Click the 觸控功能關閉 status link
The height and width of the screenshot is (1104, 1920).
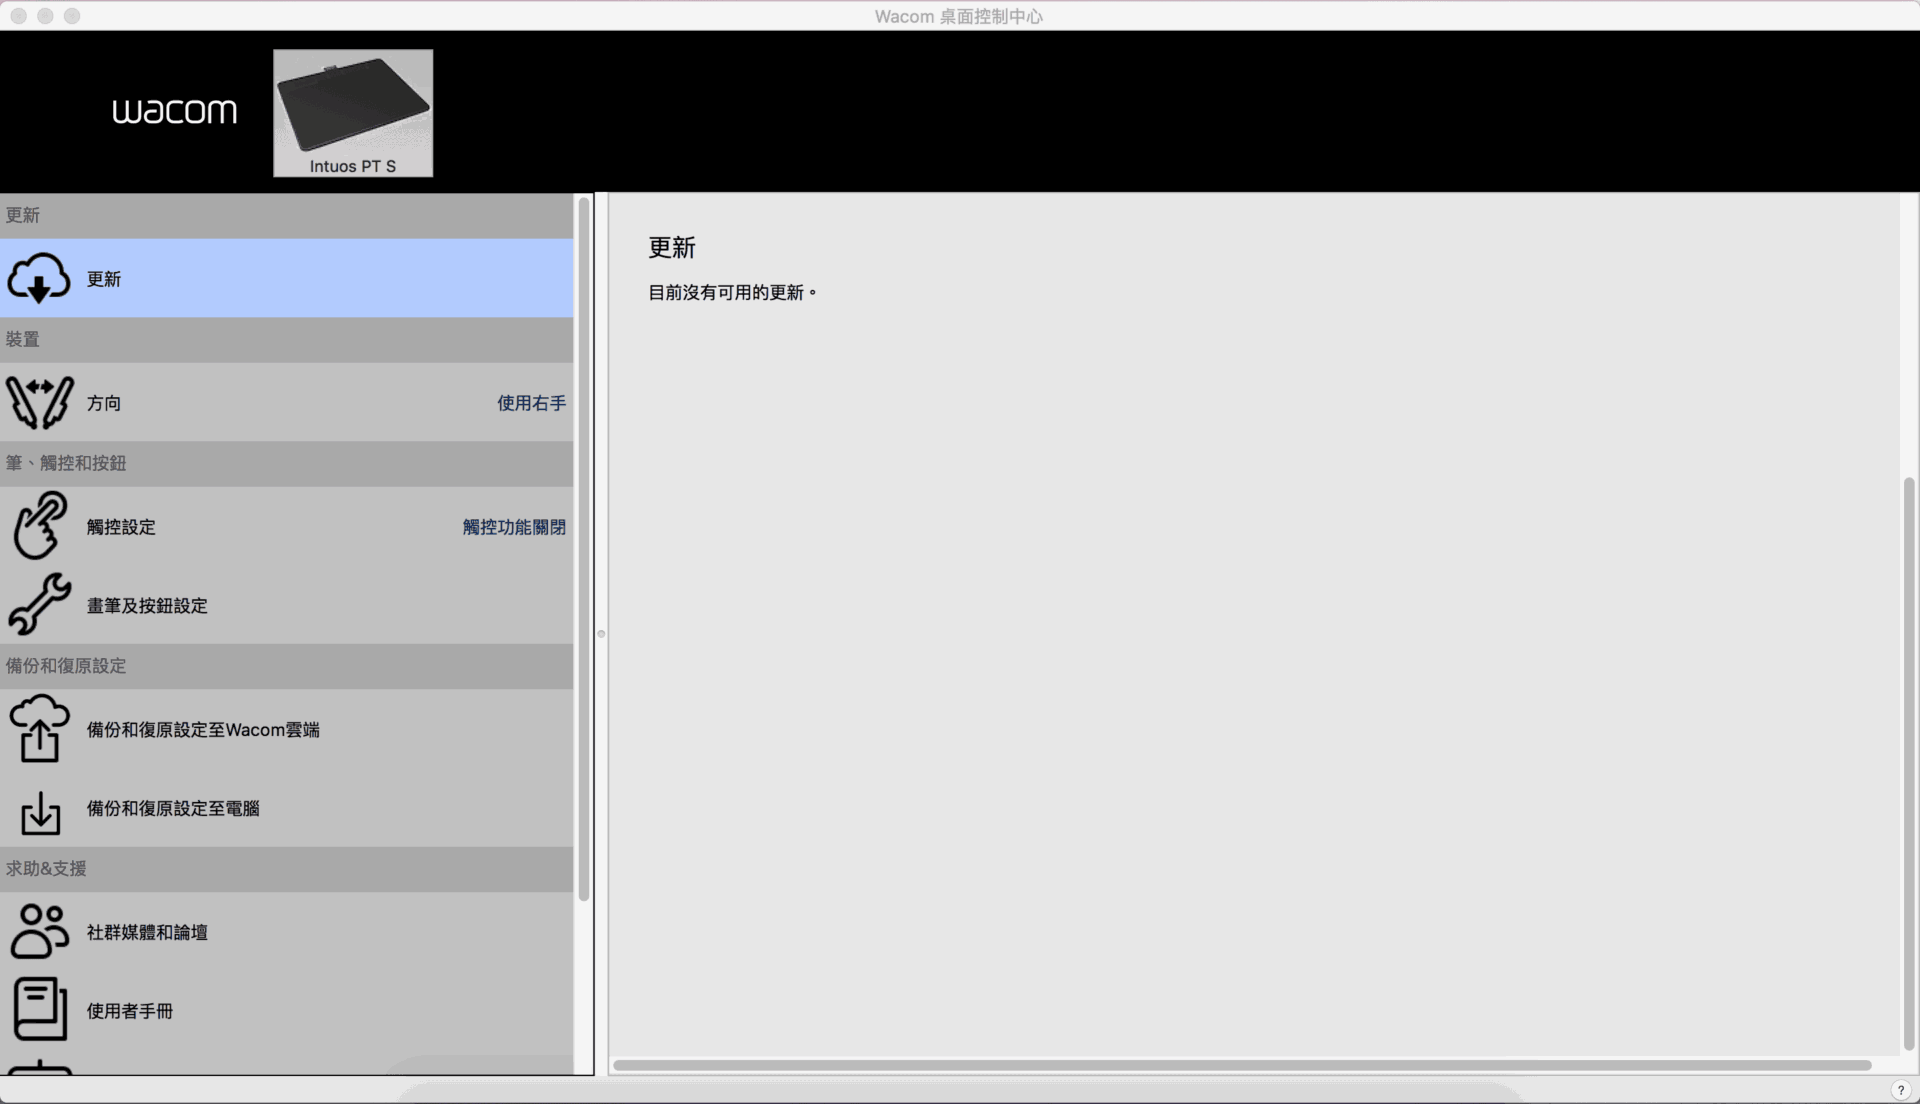514,527
